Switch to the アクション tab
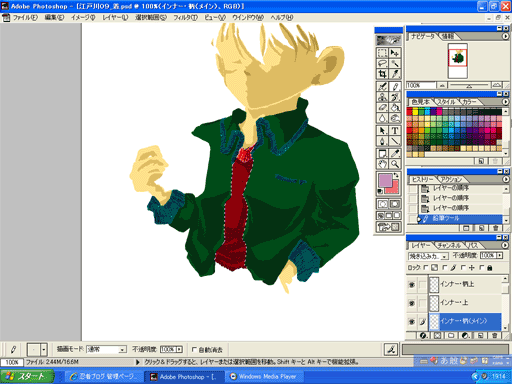This screenshot has width=512, height=384. pos(452,179)
